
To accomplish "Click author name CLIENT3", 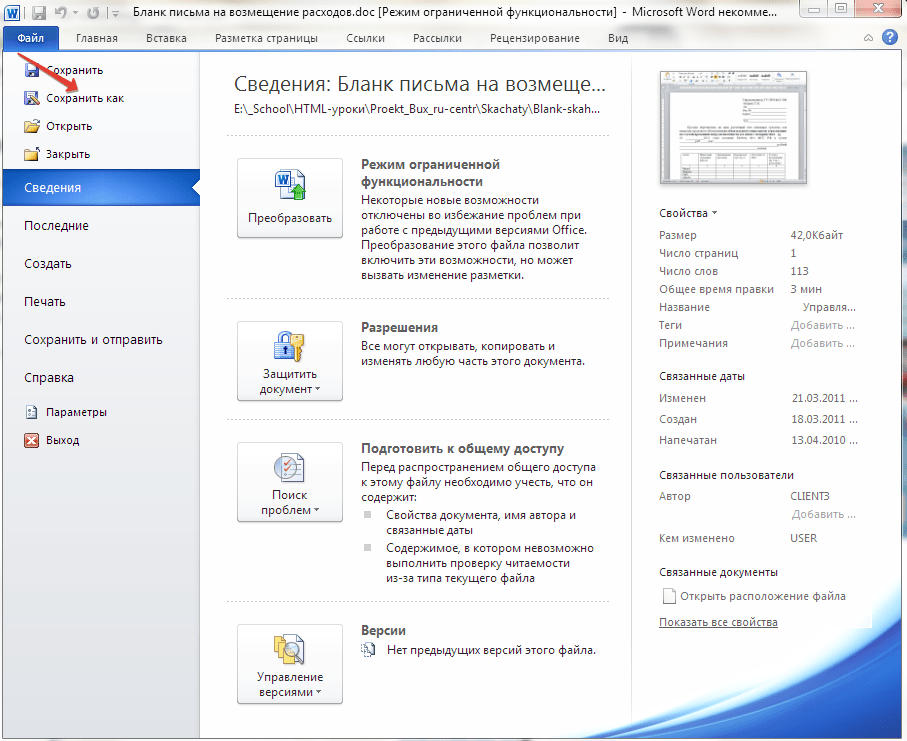I will pos(810,496).
